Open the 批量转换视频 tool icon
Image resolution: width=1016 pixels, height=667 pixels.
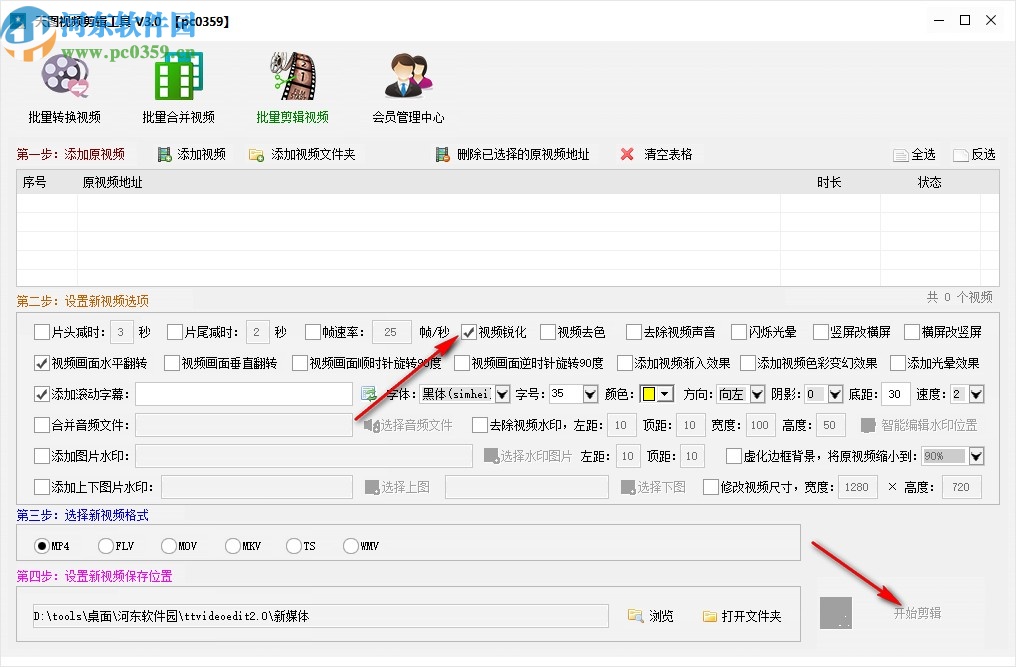(64, 76)
